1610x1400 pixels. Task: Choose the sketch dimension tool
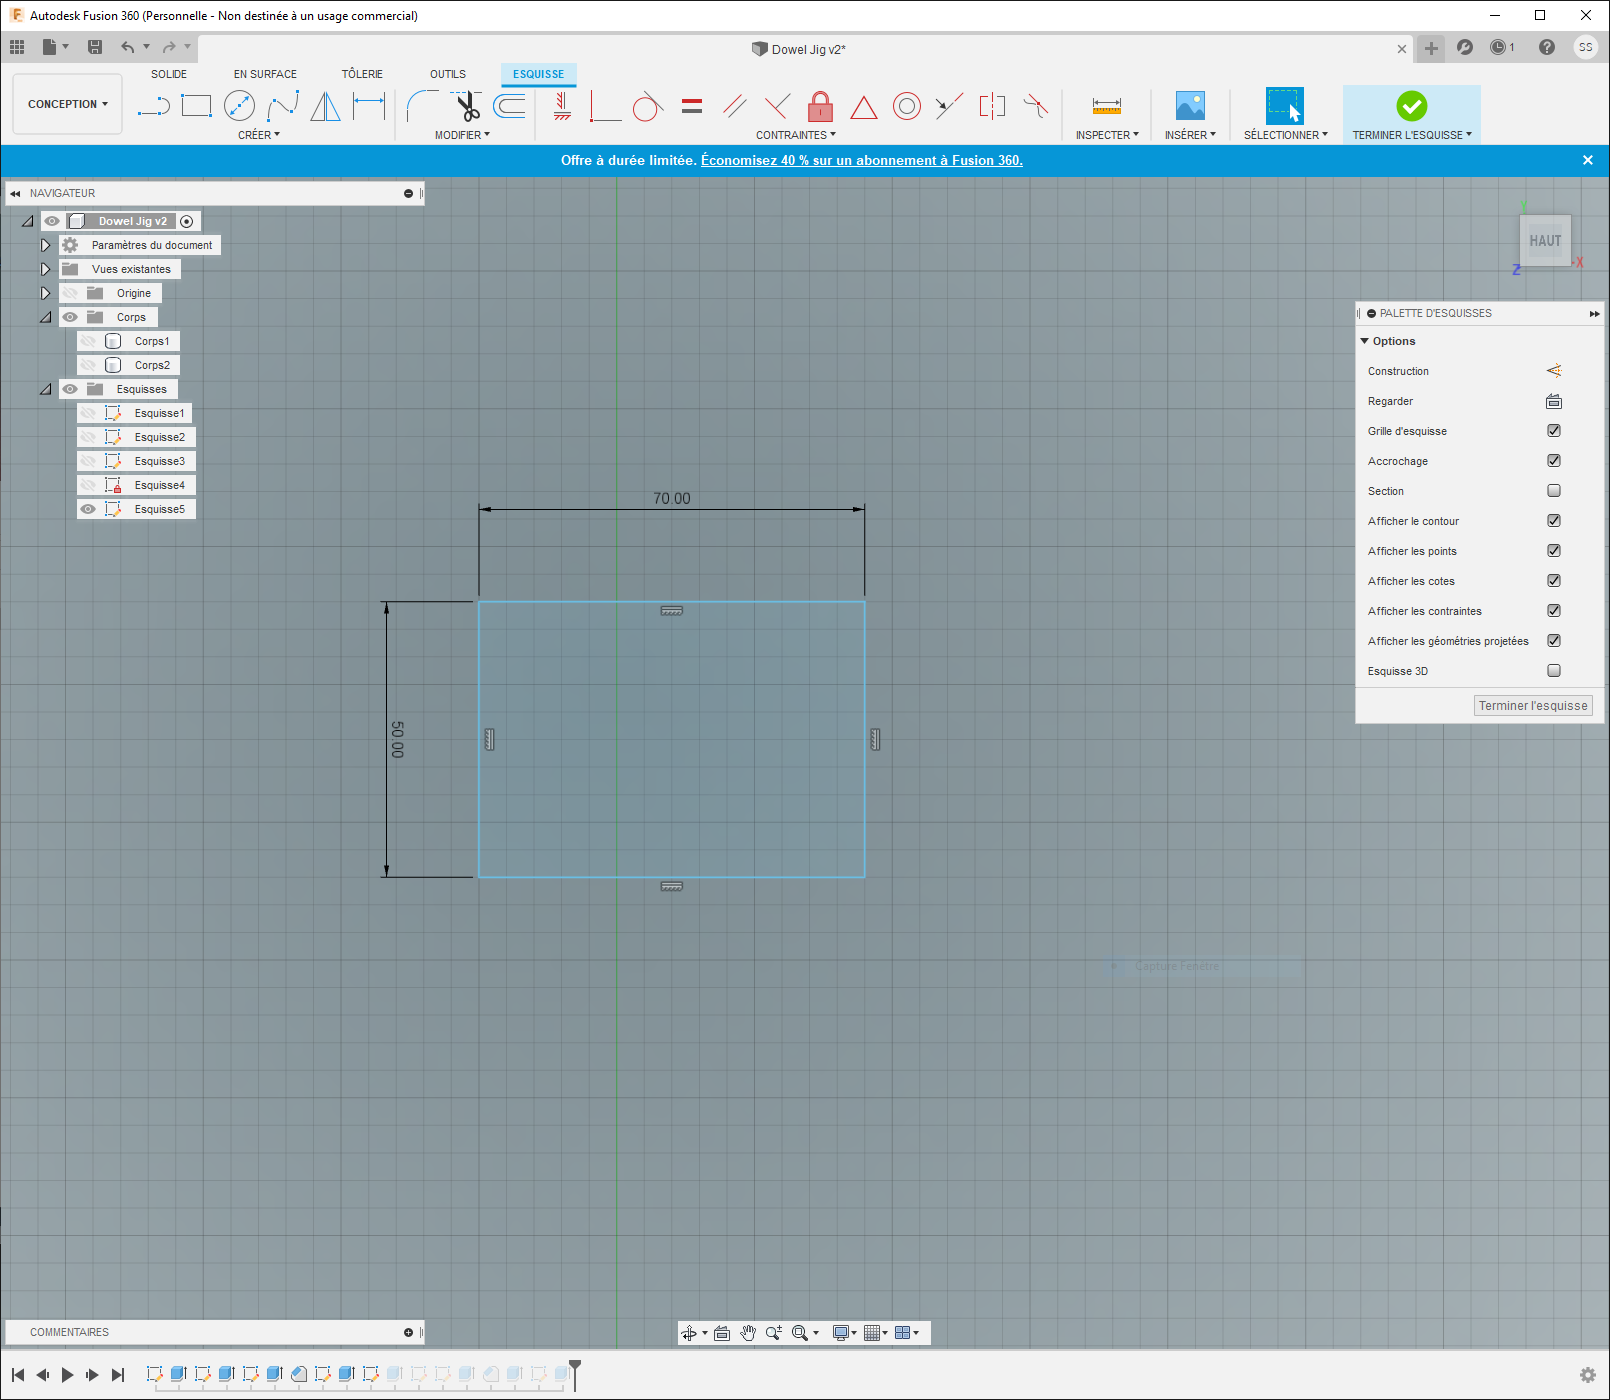pos(369,106)
